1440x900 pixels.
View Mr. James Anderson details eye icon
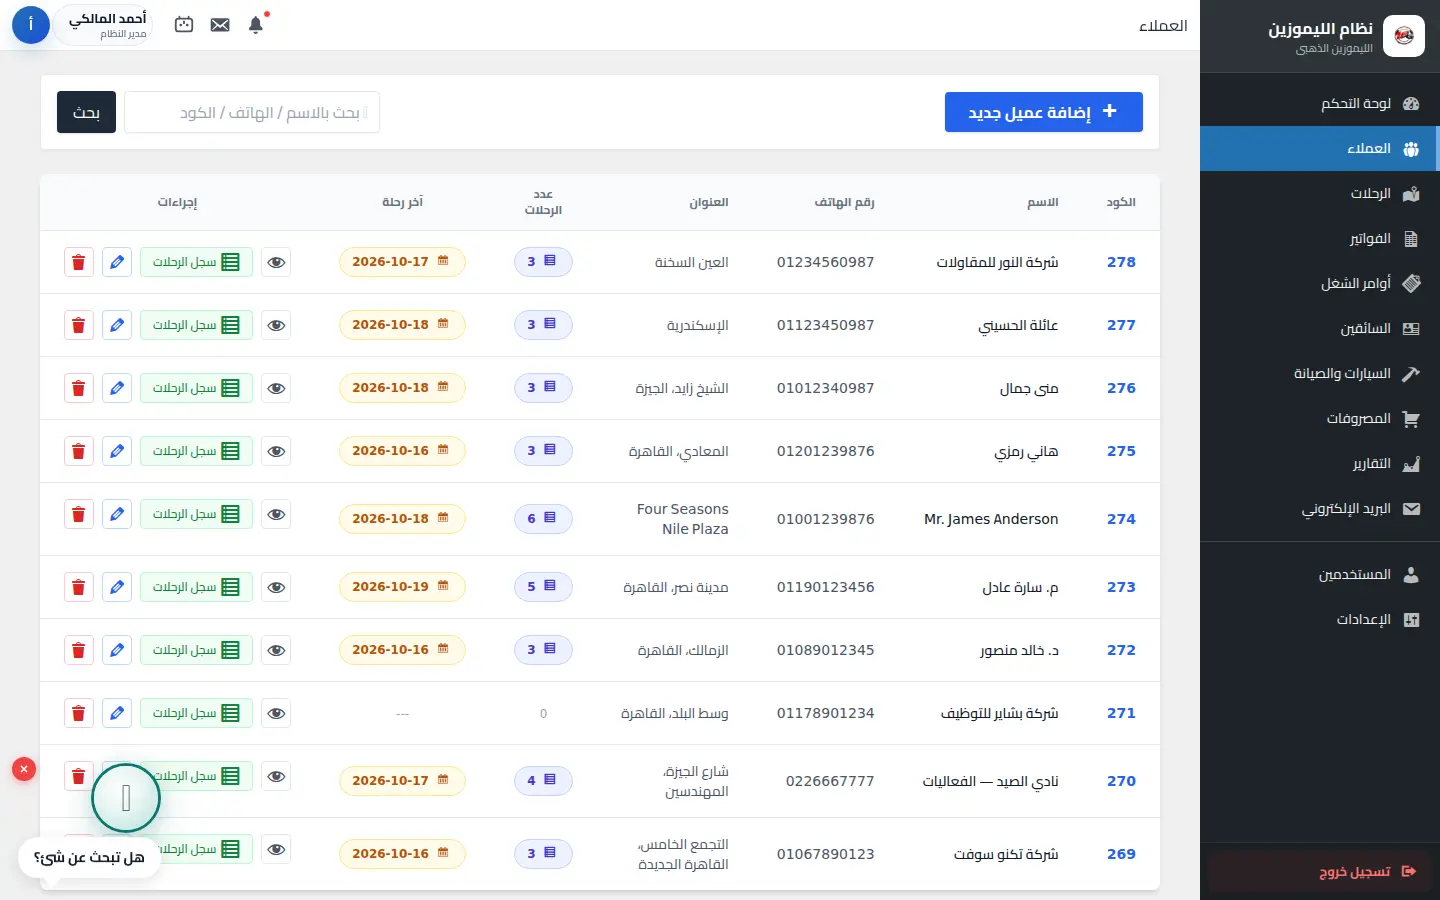coord(276,514)
